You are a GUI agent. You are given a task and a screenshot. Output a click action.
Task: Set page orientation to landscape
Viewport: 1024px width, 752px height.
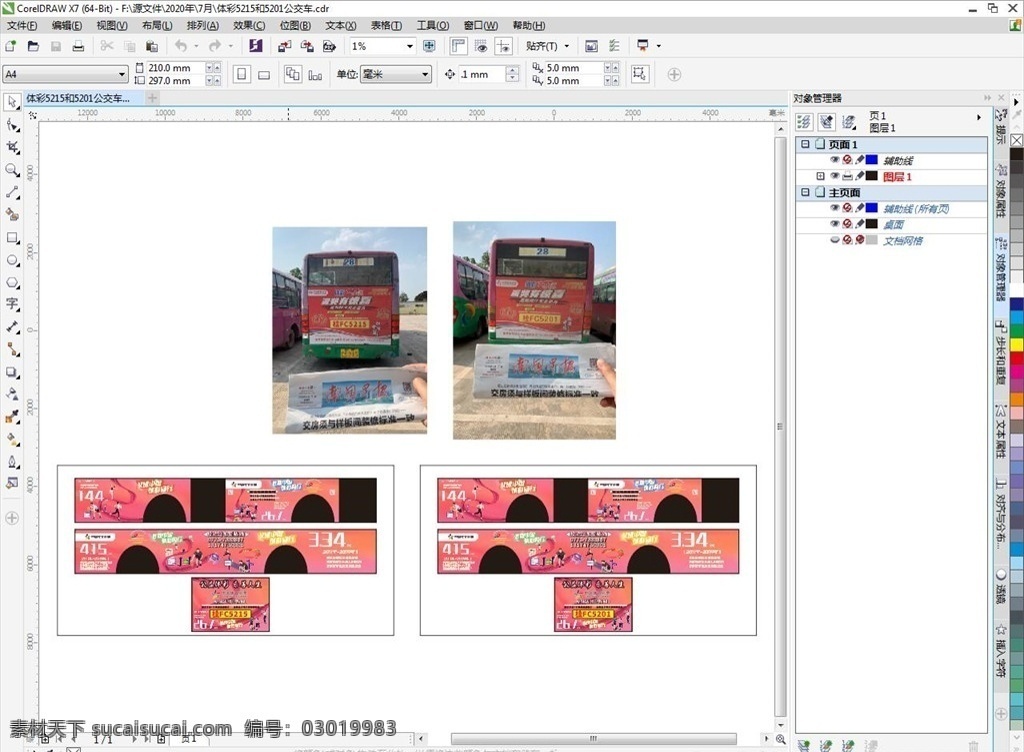[x=264, y=74]
